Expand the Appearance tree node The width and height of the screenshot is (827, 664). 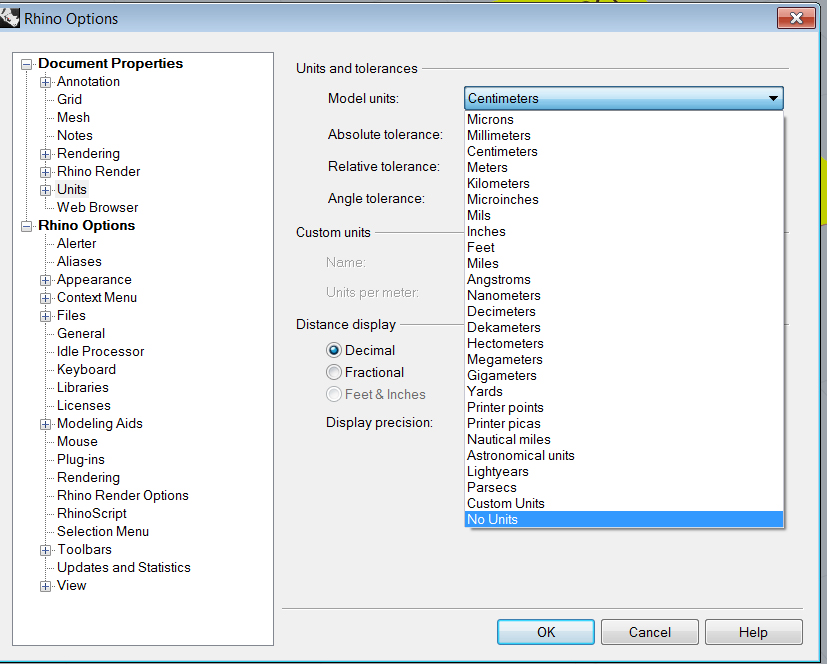[45, 280]
